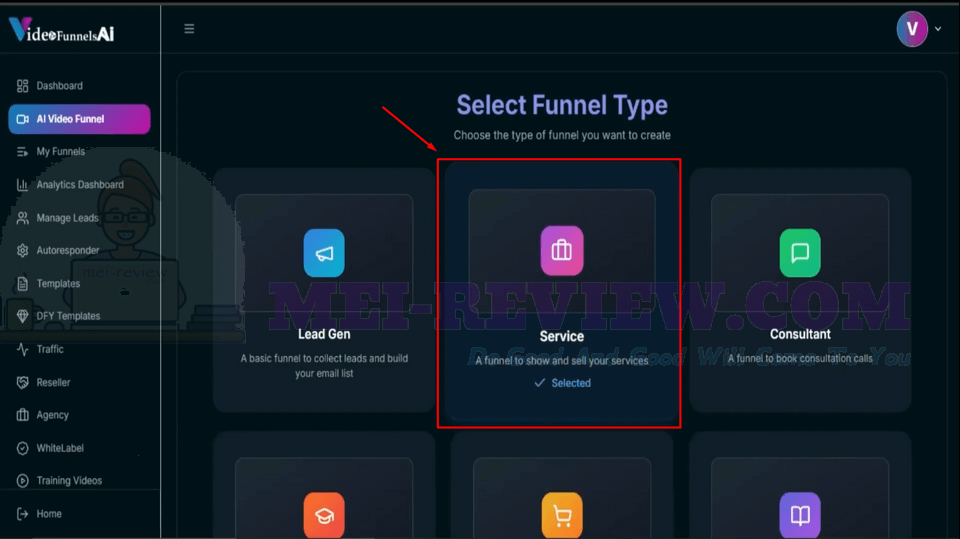Click the Traffic pulse icon

tap(23, 349)
